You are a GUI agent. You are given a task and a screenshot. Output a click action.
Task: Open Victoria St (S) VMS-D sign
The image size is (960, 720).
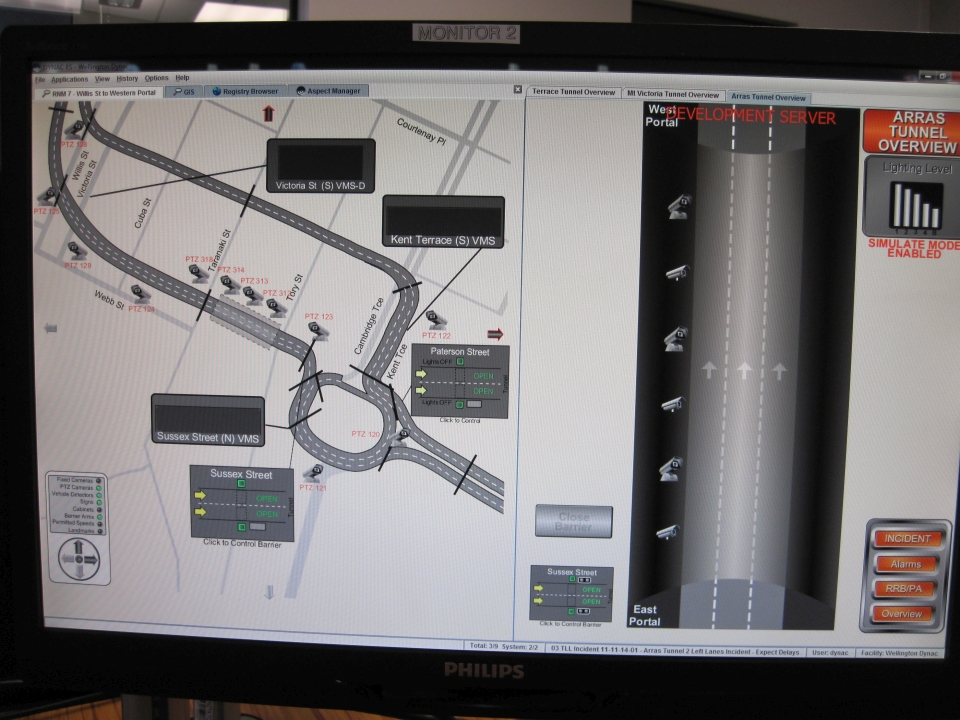tap(321, 166)
